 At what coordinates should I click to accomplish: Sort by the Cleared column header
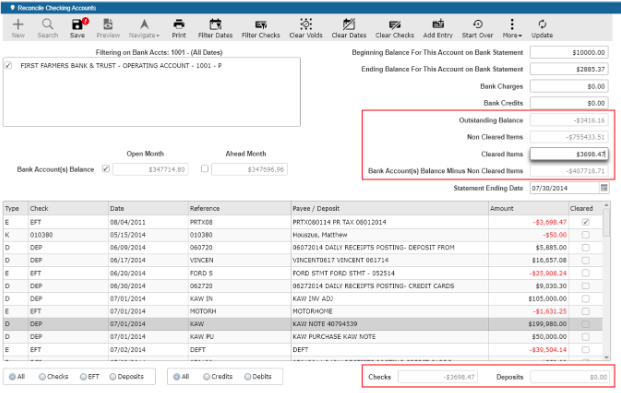click(585, 208)
